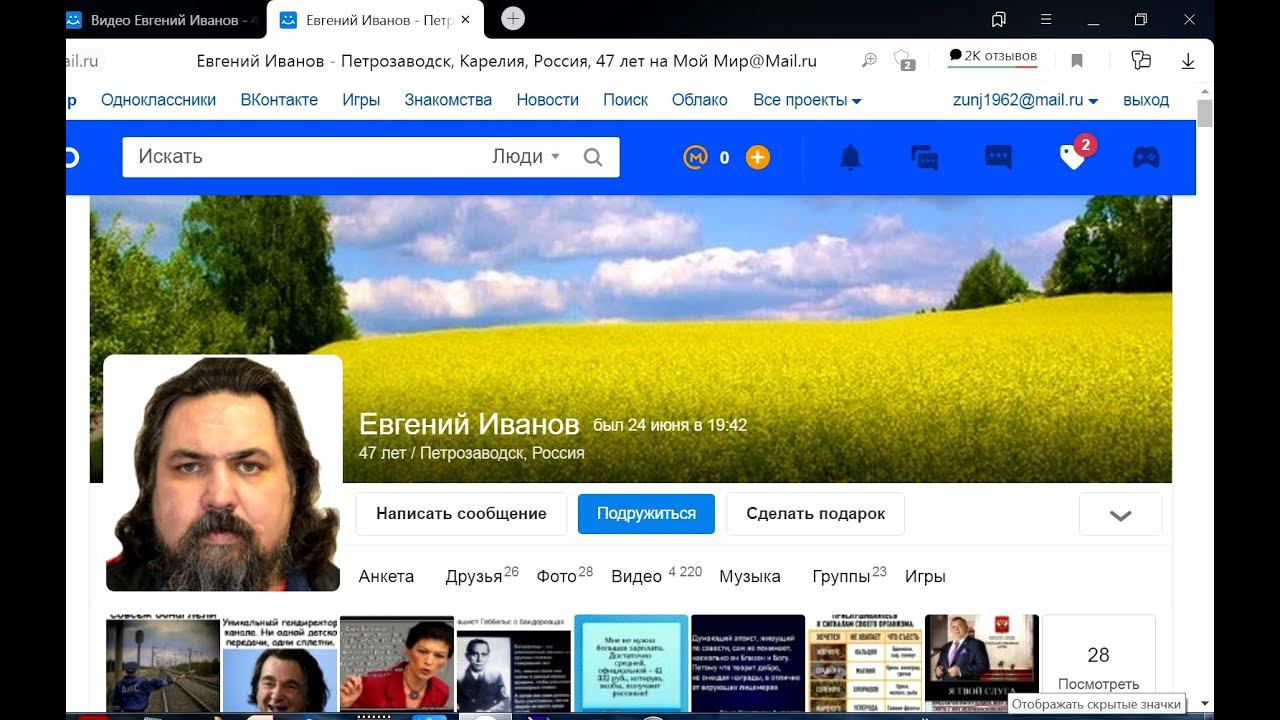Click the orange coin balance icon

click(695, 157)
